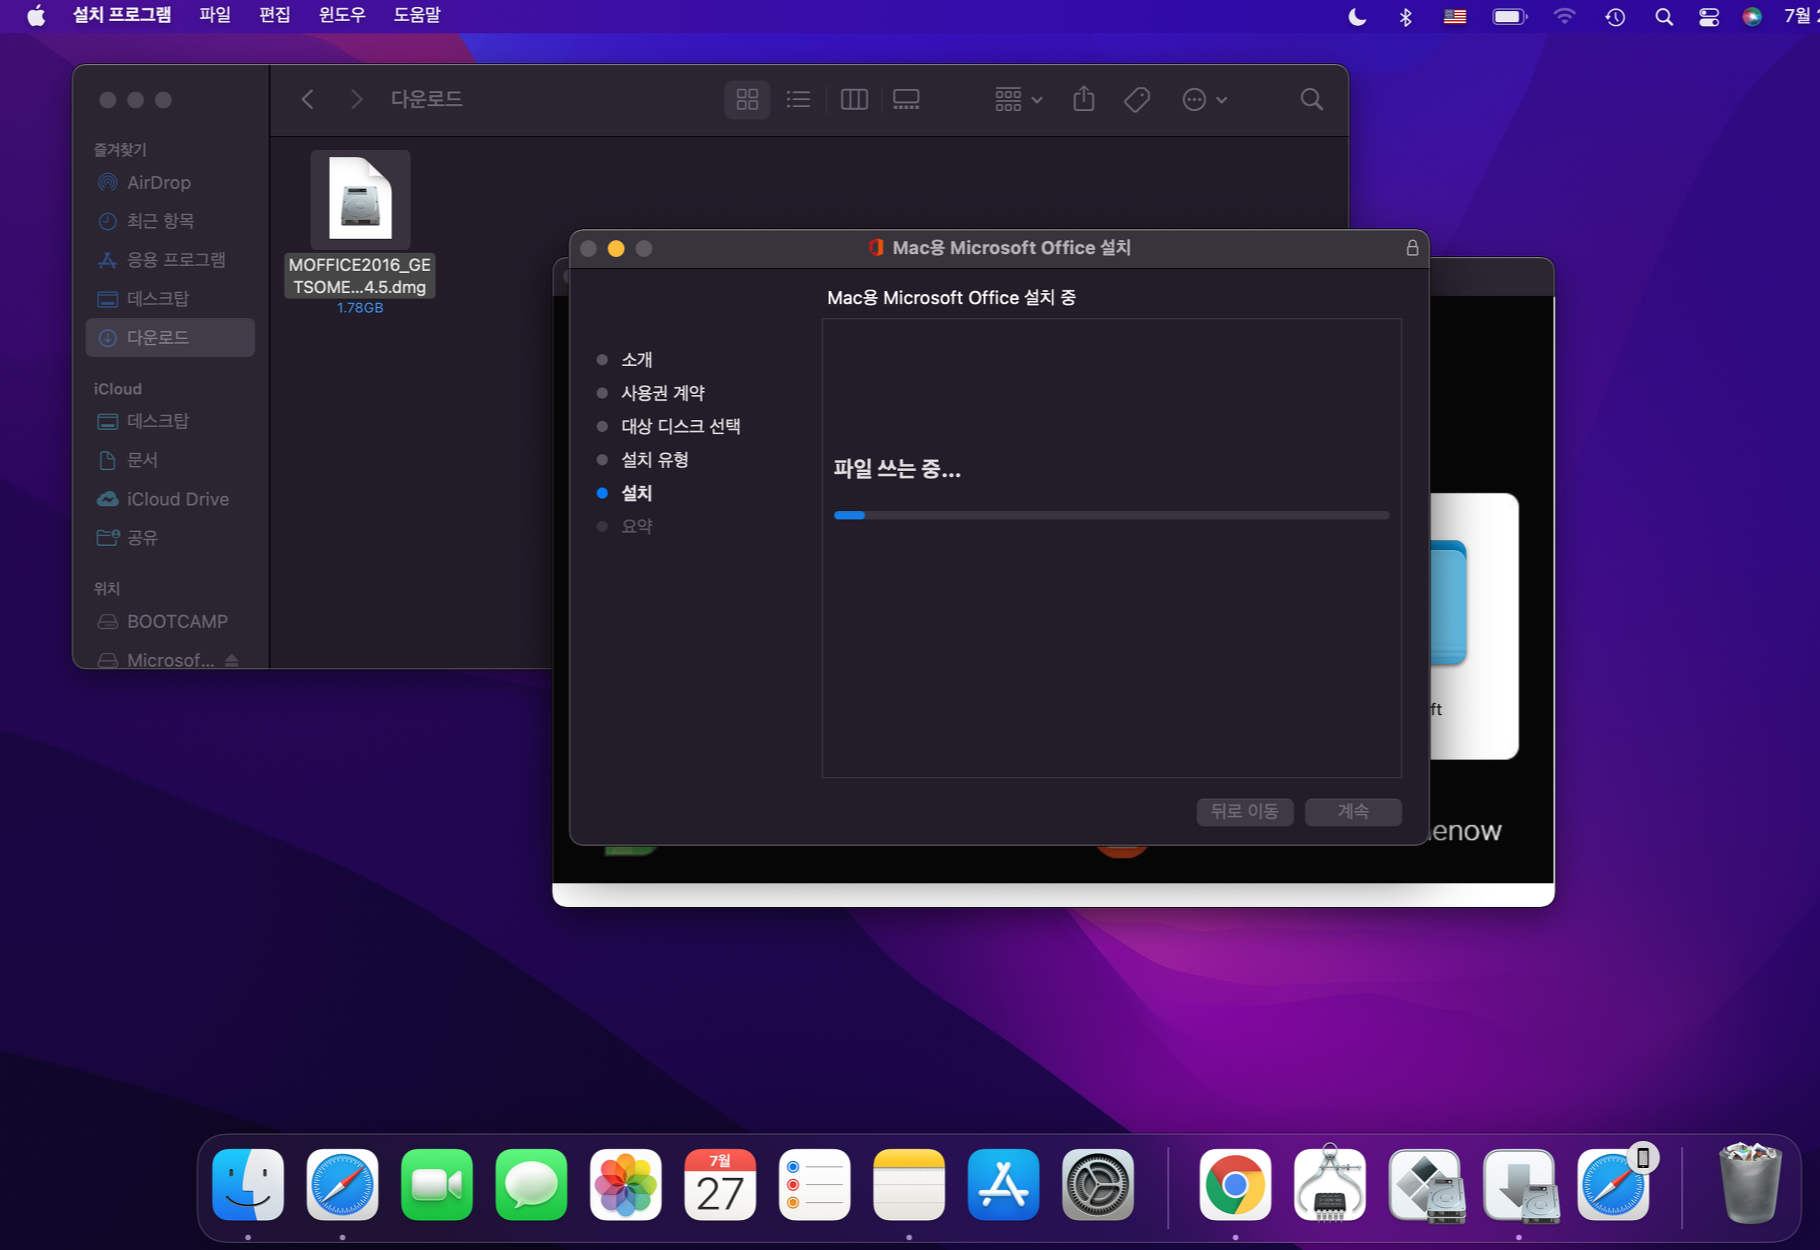The image size is (1820, 1250).
Task: Open Google Chrome from Dock
Action: (x=1235, y=1185)
